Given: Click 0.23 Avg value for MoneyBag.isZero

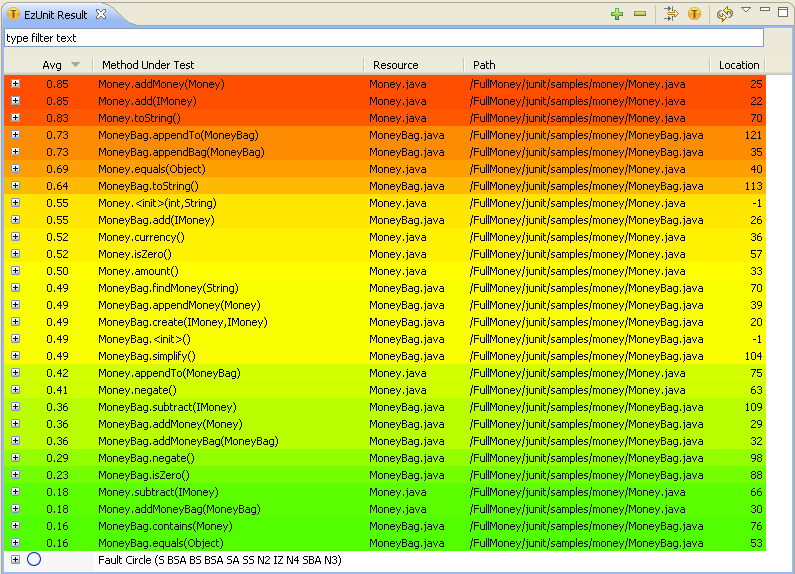Looking at the screenshot, I should pos(57,475).
